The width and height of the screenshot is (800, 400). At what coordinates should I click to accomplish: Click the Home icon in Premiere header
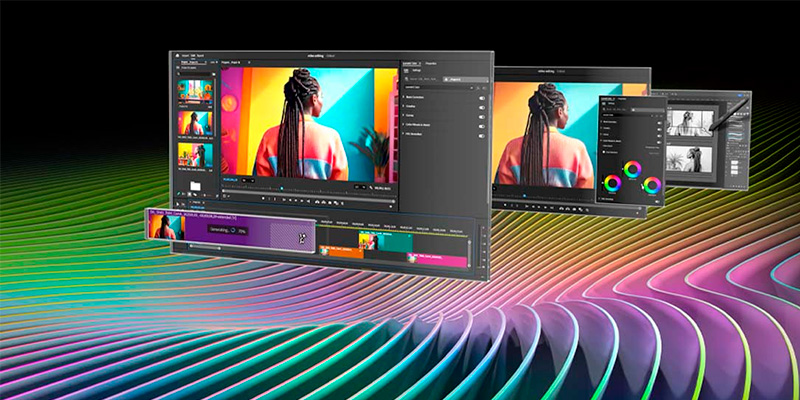click(177, 56)
